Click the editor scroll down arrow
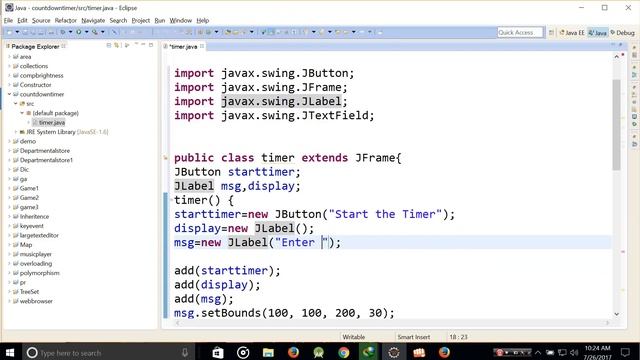Image resolution: width=640 pixels, height=360 pixels. click(x=616, y=314)
